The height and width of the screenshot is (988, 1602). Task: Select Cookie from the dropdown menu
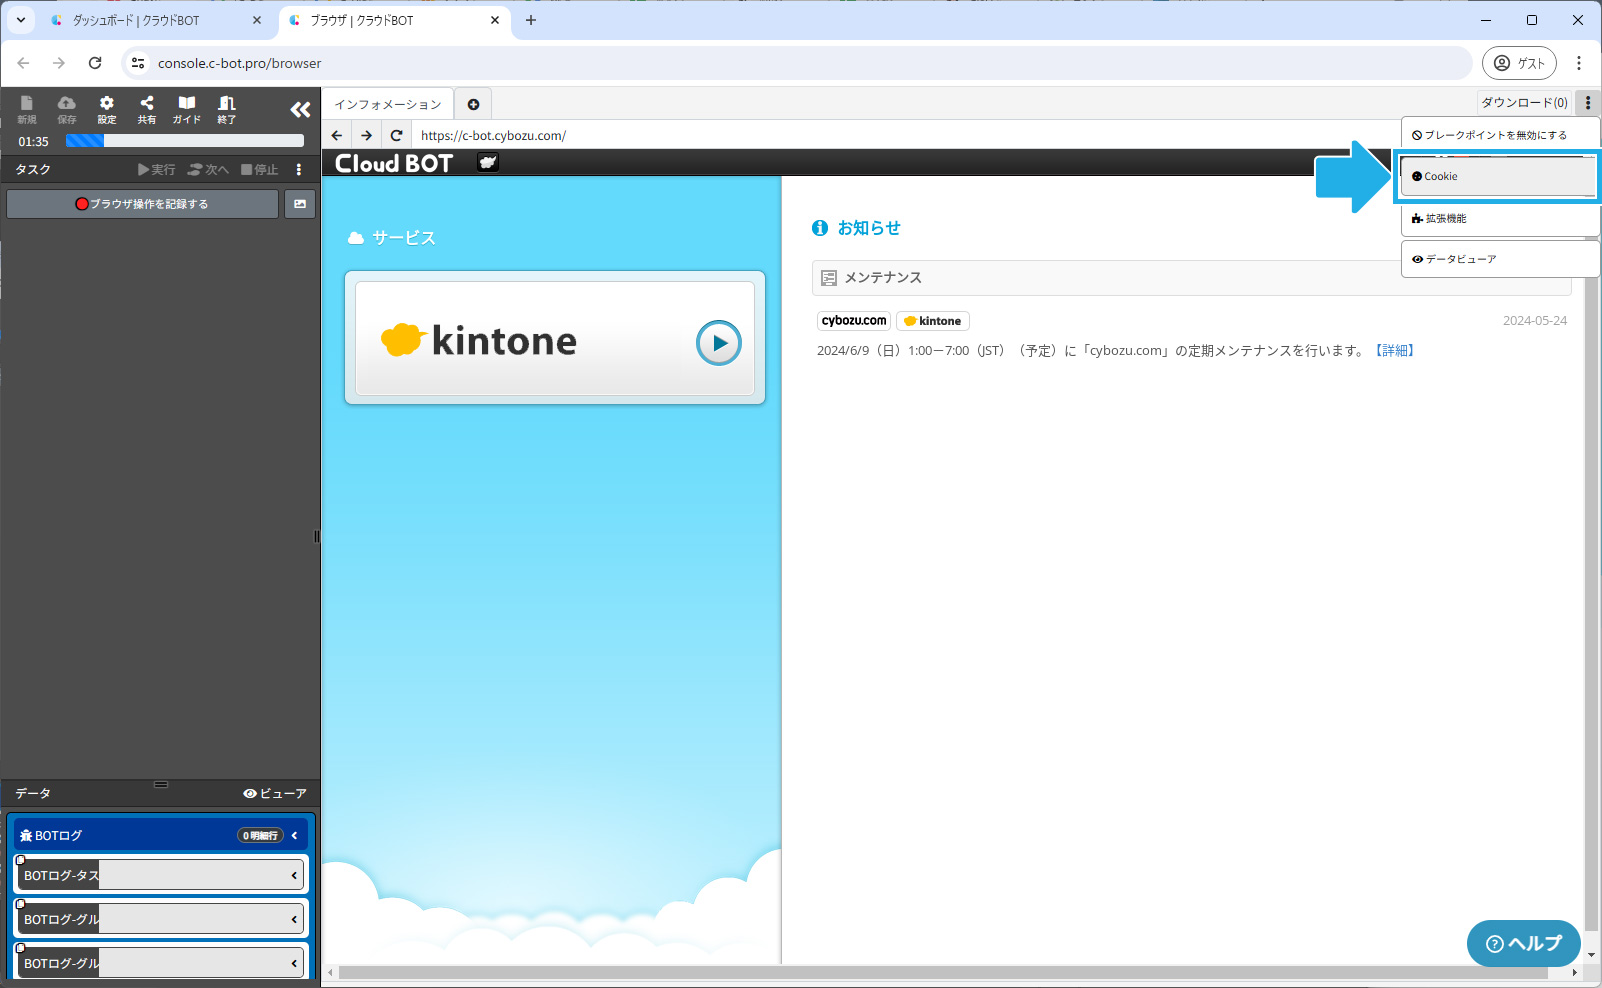click(1498, 176)
